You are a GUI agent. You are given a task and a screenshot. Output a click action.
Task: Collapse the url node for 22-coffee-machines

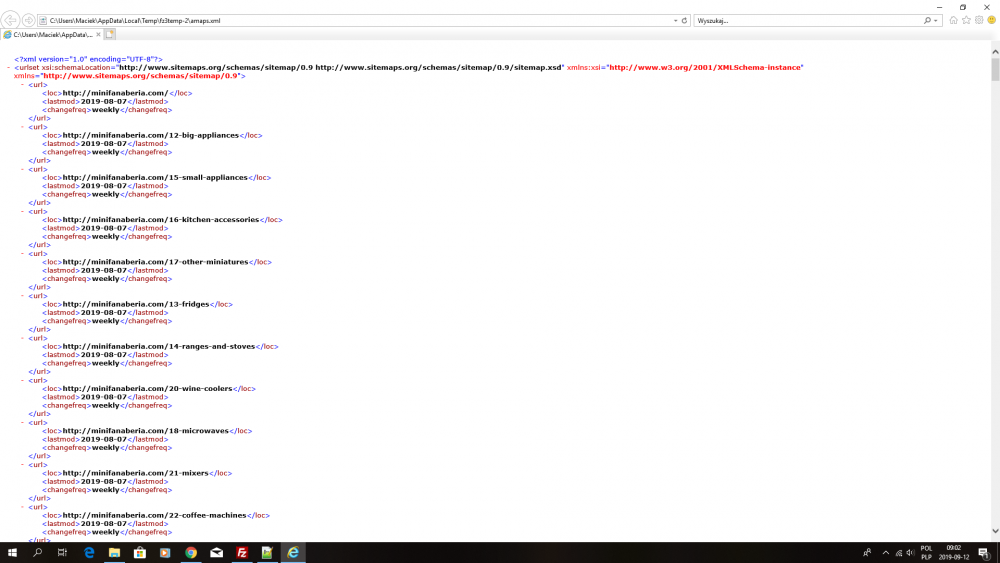pos(22,507)
